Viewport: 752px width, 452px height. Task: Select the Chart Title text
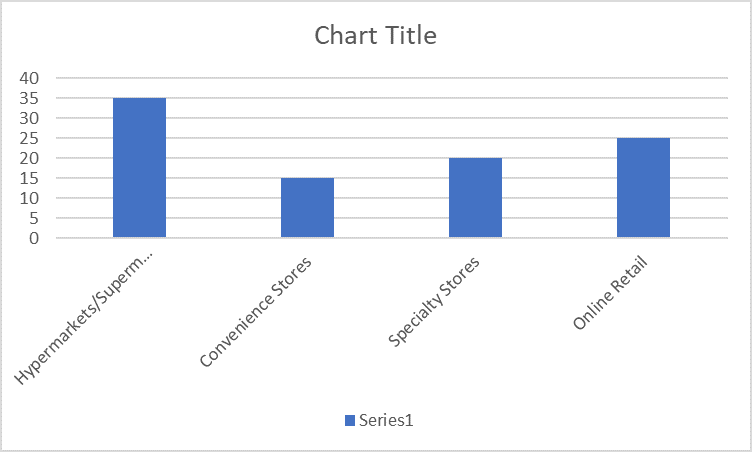[x=376, y=36]
